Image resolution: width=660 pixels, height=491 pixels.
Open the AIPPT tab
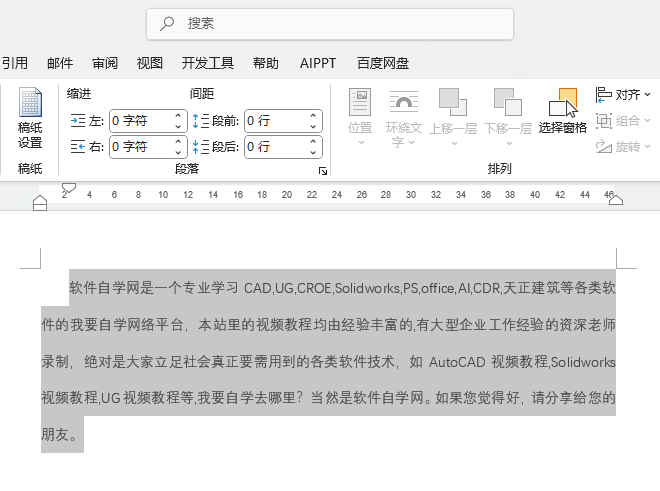pyautogui.click(x=318, y=63)
